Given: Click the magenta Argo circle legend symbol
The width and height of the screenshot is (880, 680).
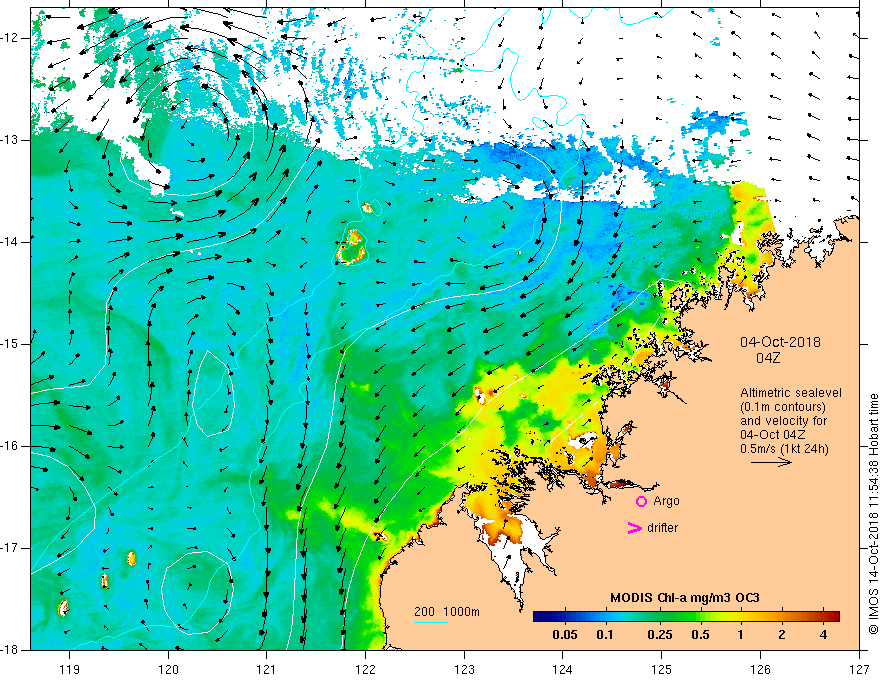Looking at the screenshot, I should click(641, 501).
